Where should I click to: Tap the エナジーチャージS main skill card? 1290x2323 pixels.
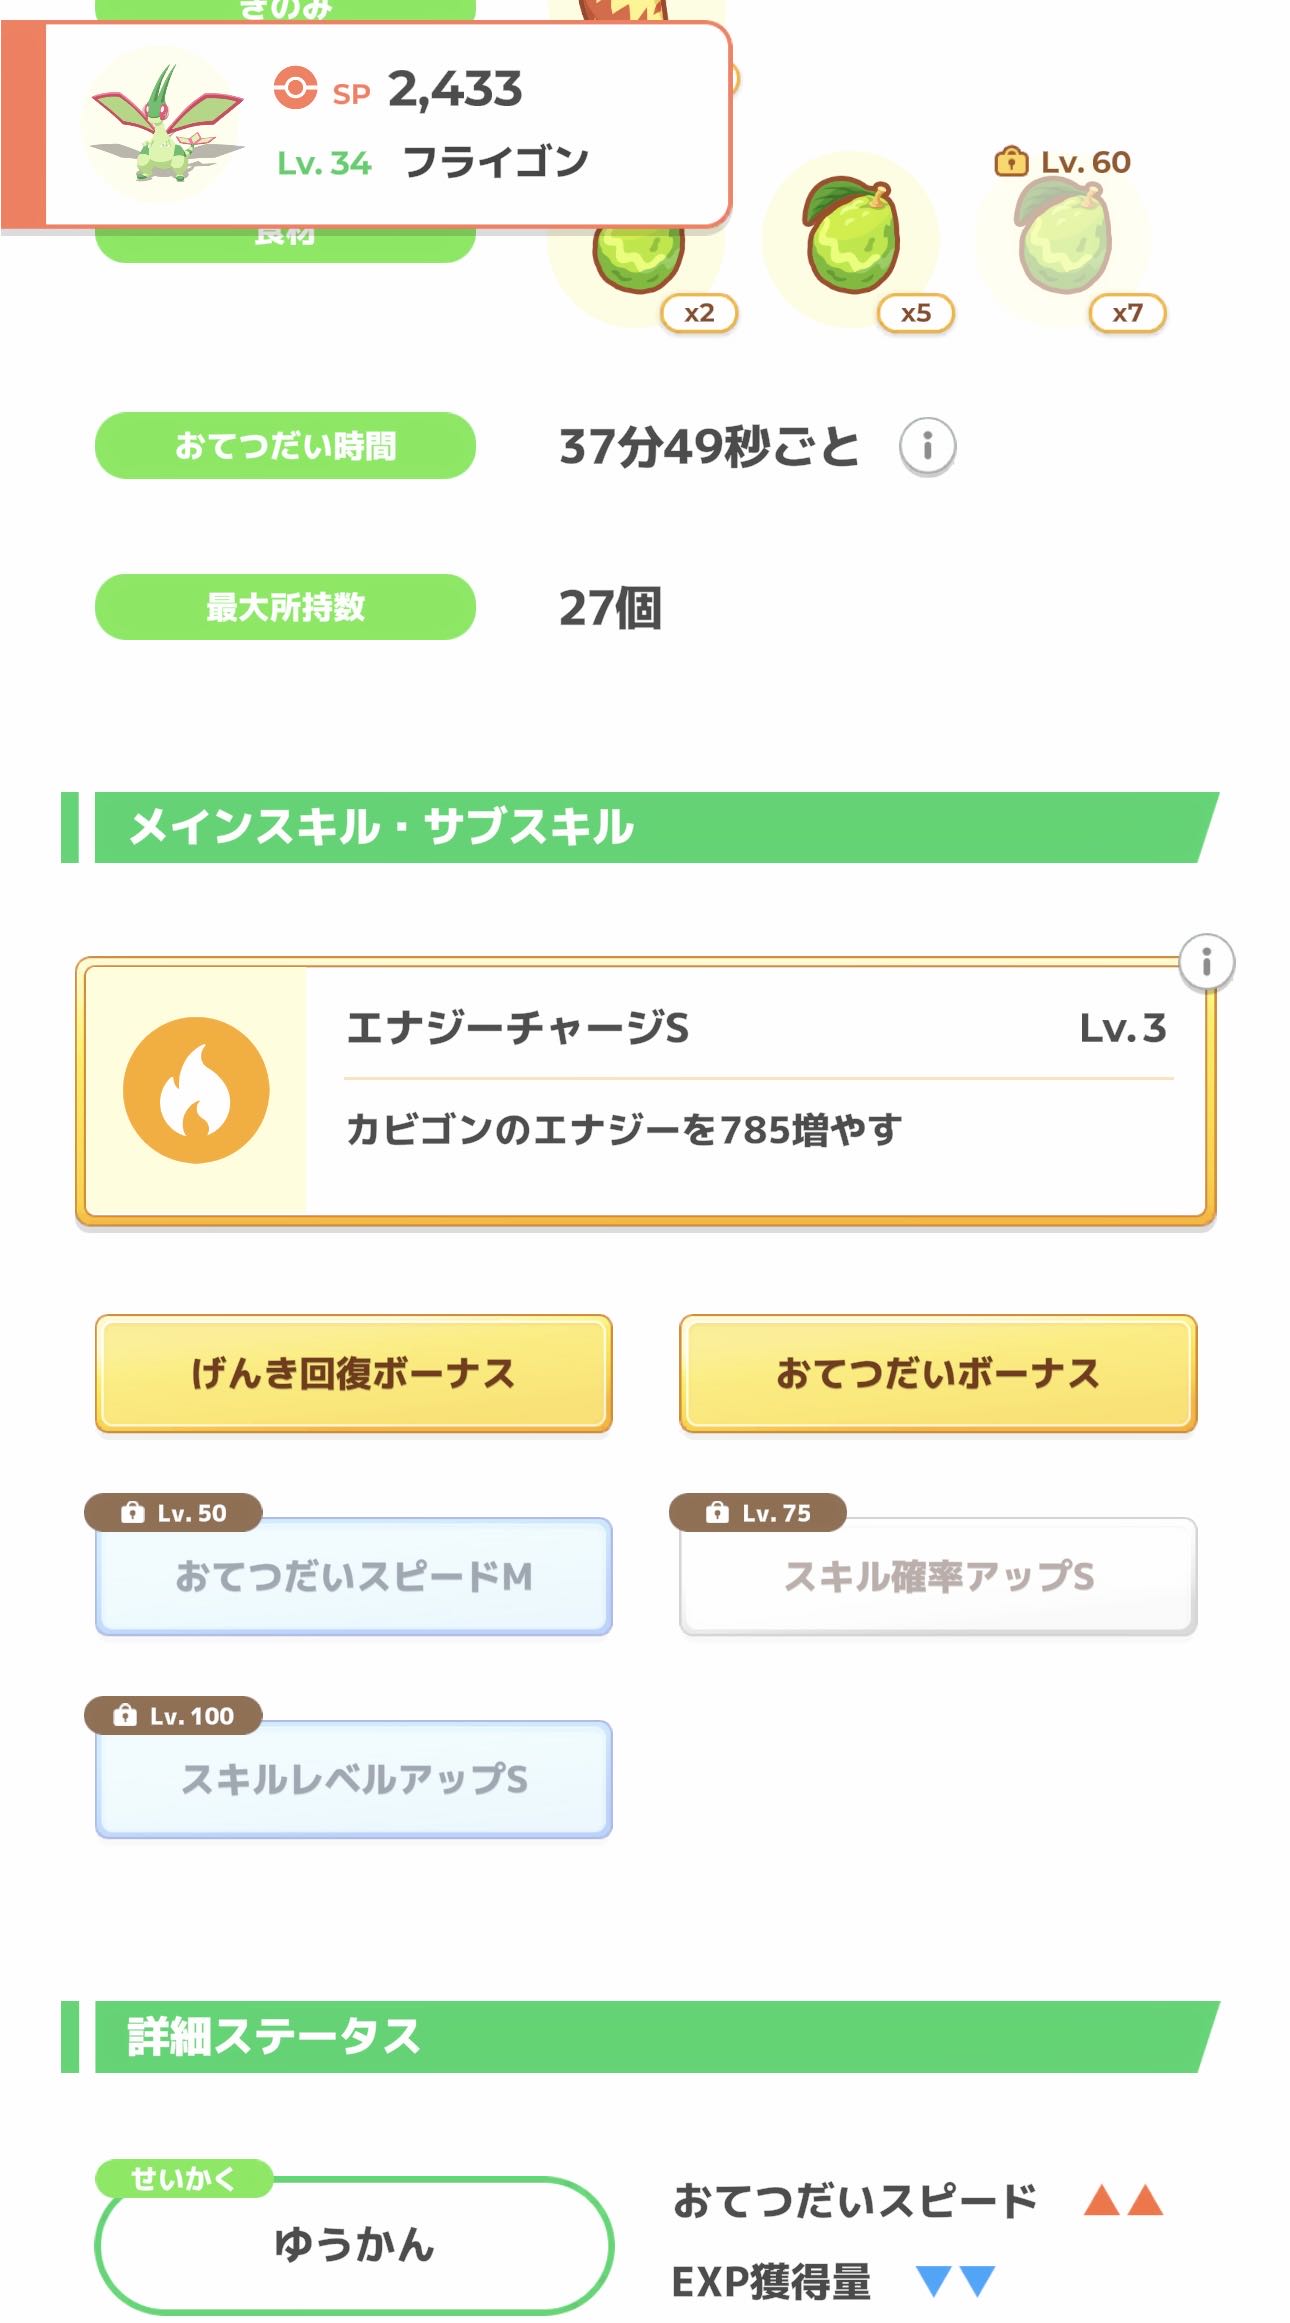pos(700,1090)
